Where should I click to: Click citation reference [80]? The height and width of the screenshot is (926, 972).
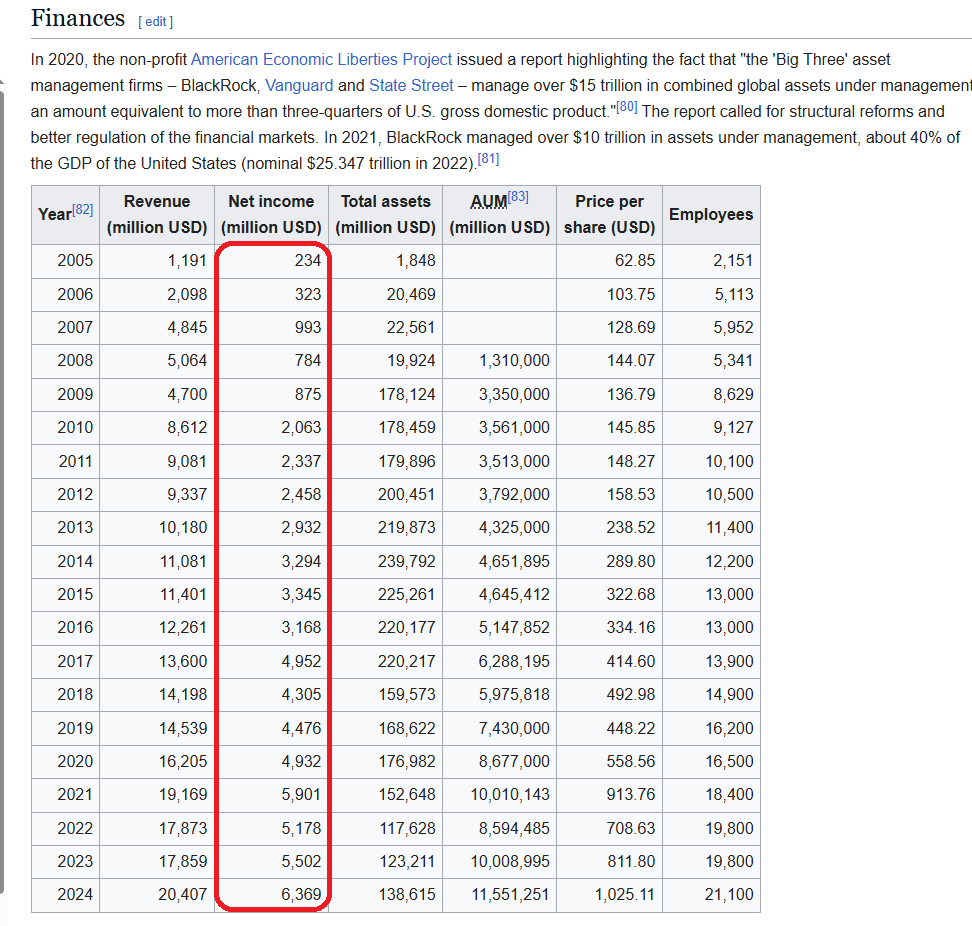(627, 107)
